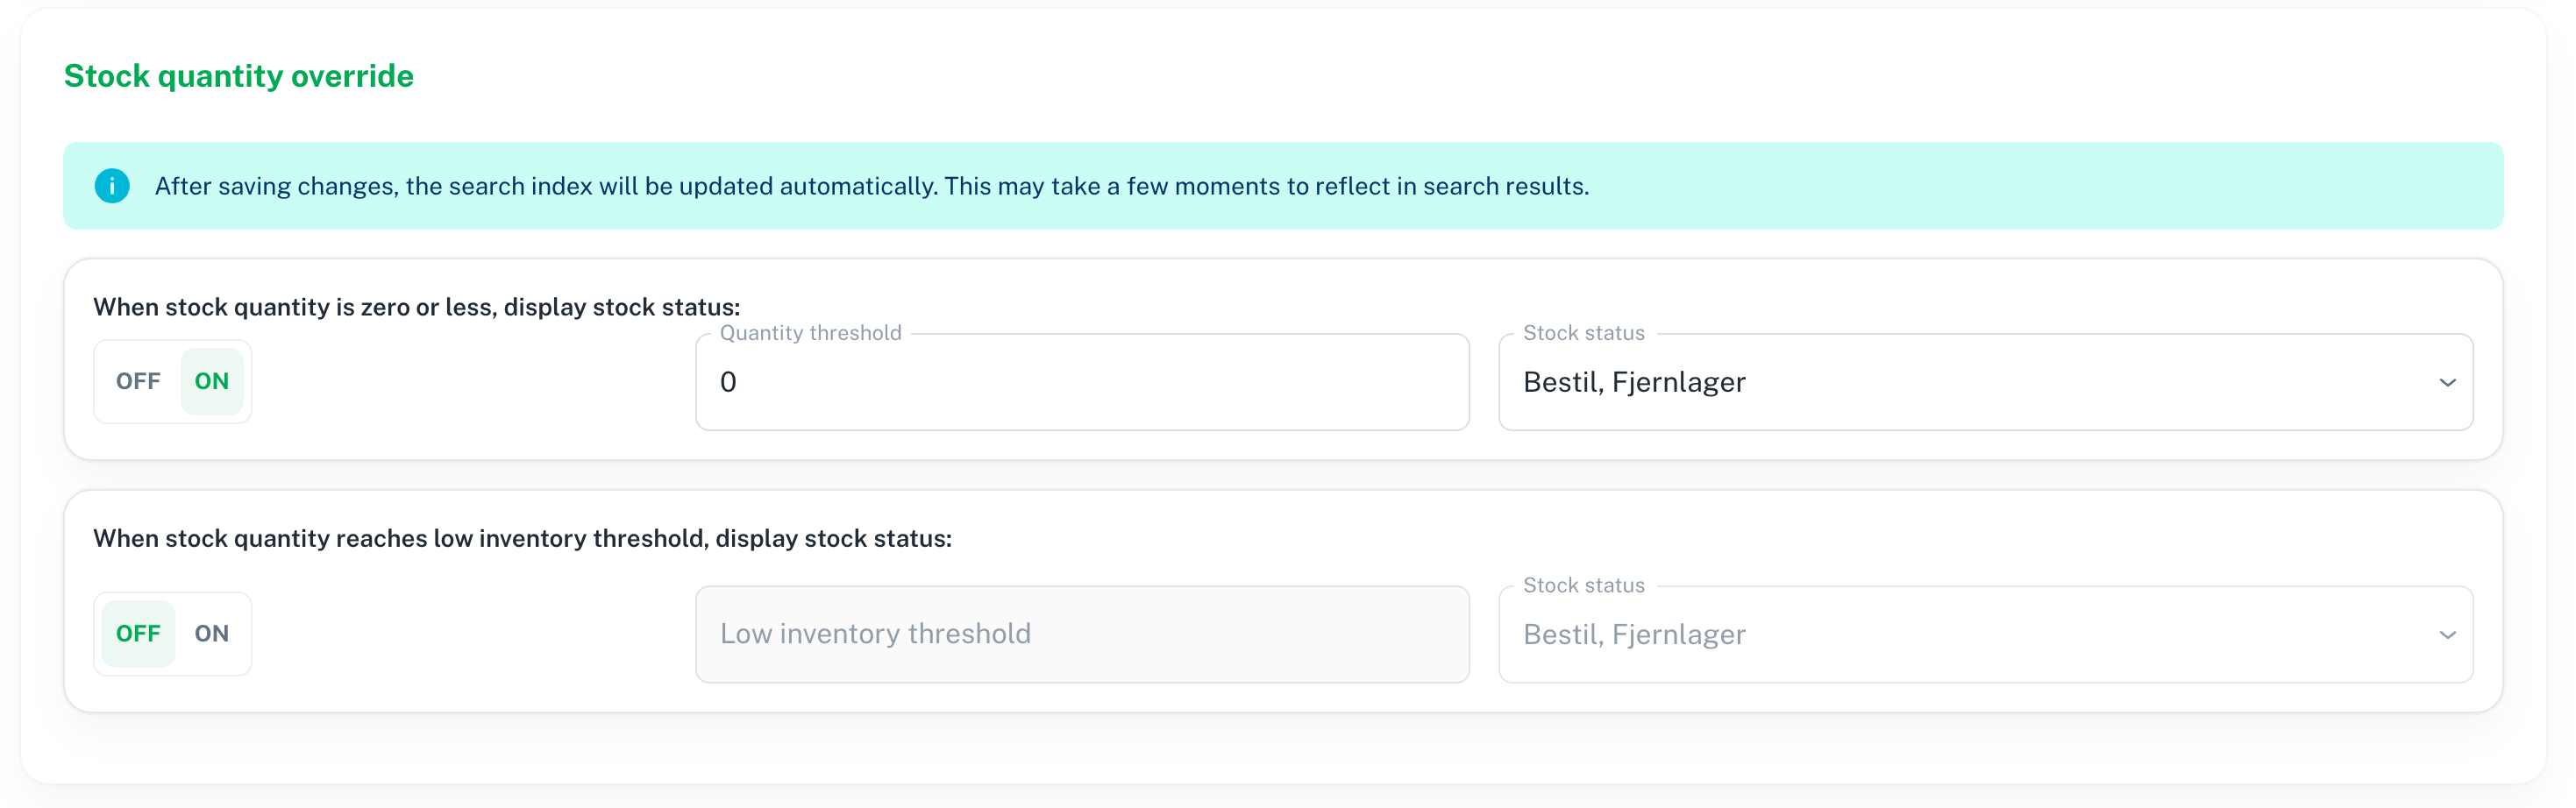Turn ON the low inventory threshold override
The image size is (2576, 808).
coord(212,633)
